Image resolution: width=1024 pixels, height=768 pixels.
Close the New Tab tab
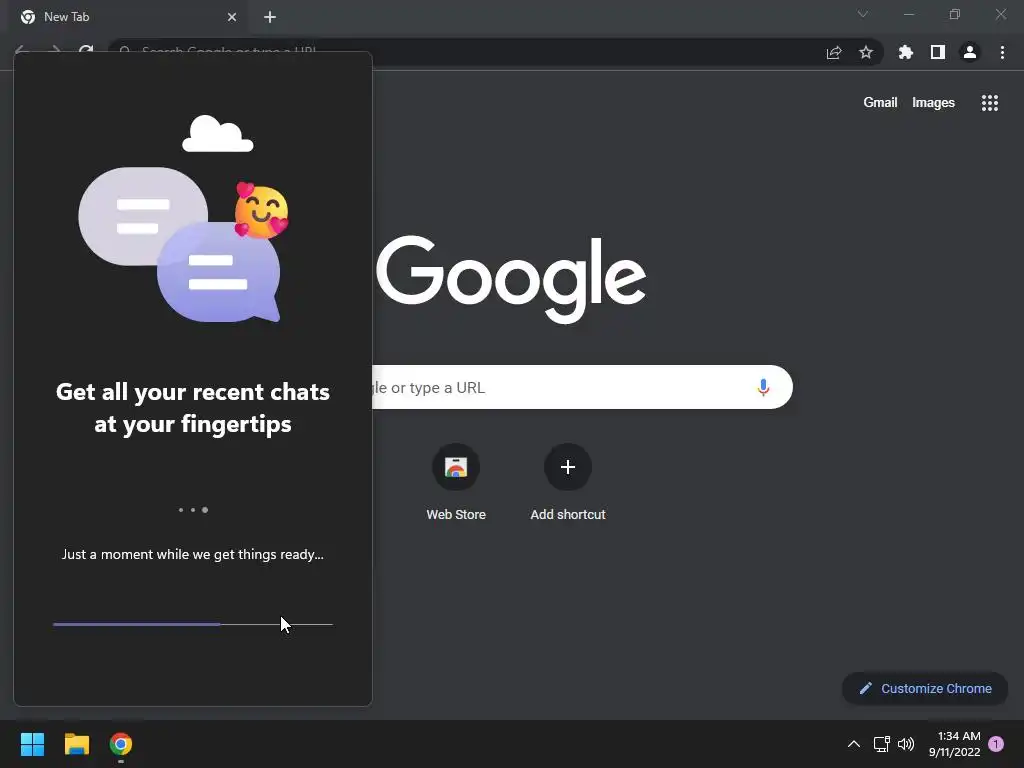click(232, 17)
